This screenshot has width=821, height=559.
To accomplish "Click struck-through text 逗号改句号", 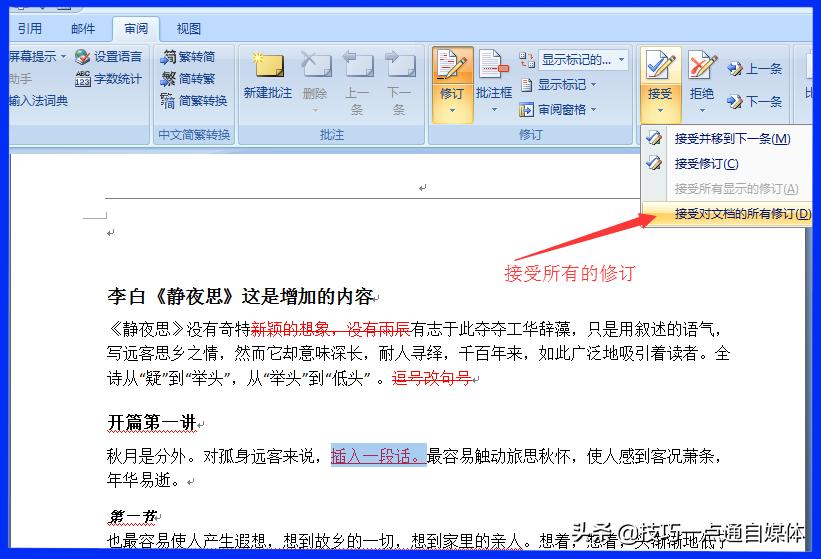I will [x=431, y=377].
